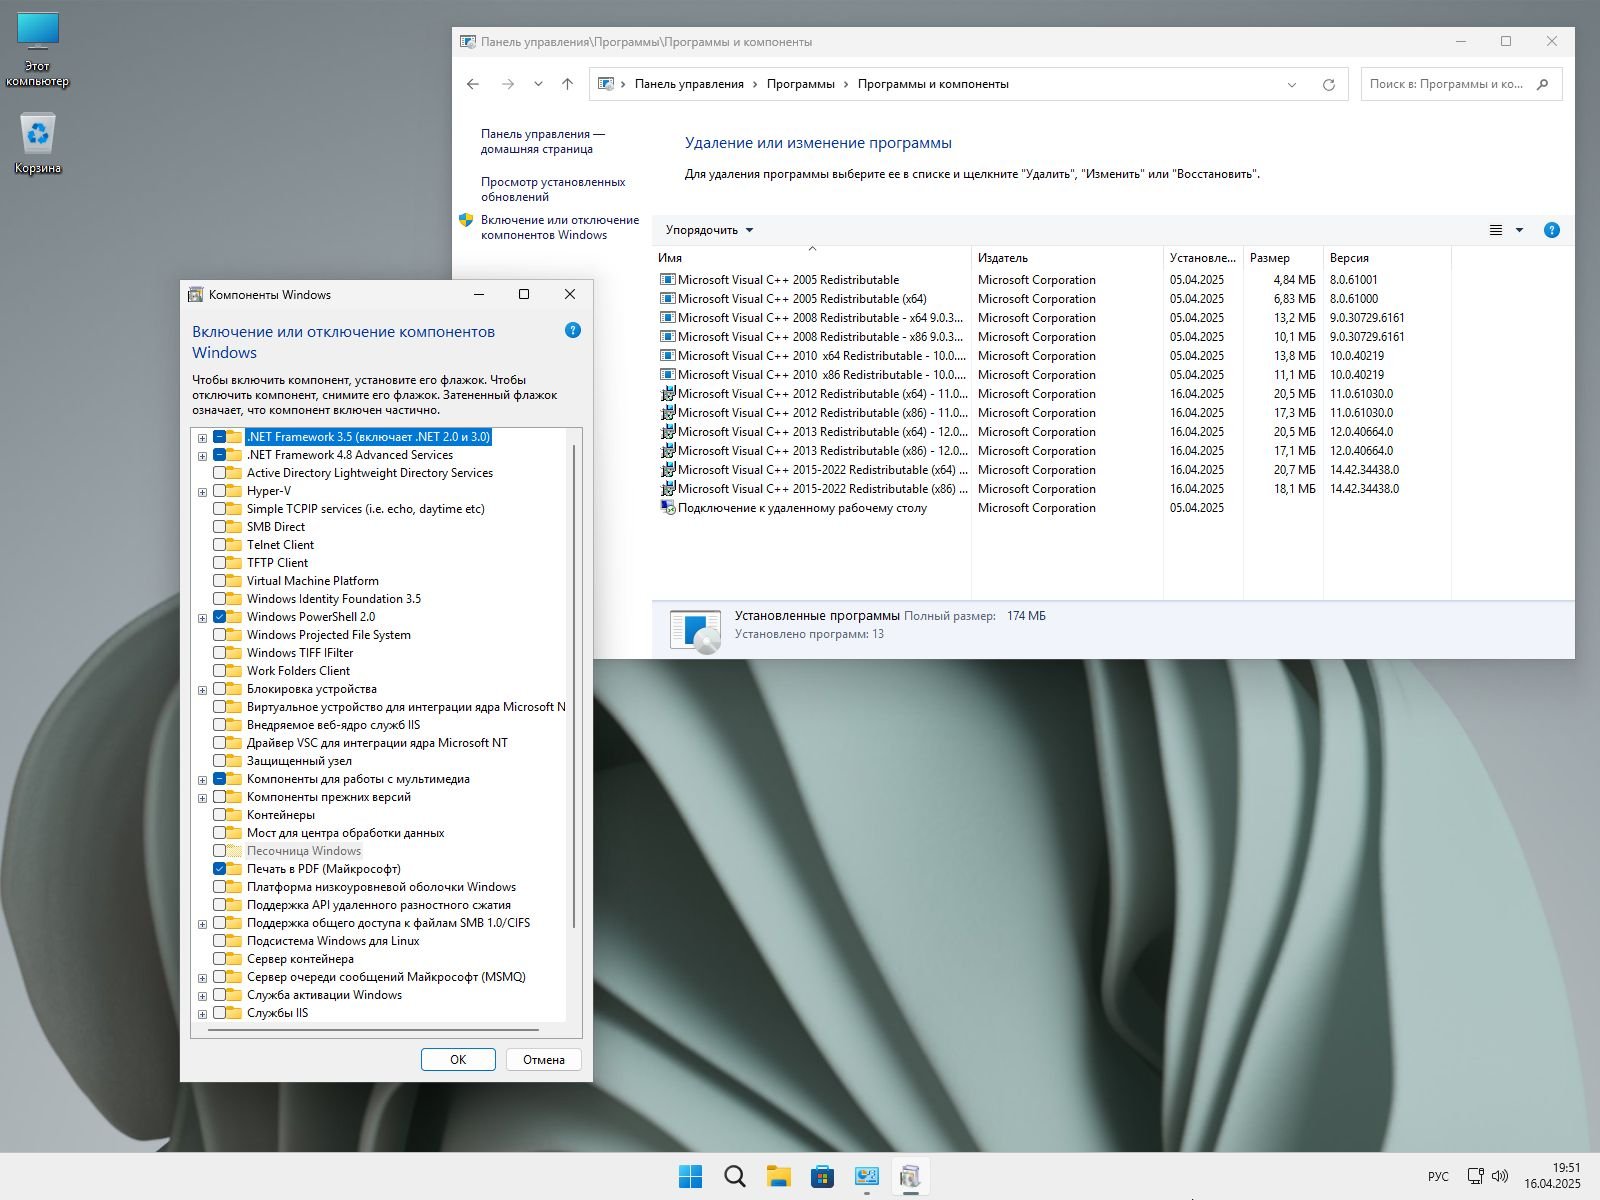This screenshot has height=1200, width=1600.
Task: Open Панель управления — домашняя страница link
Action: tap(543, 141)
